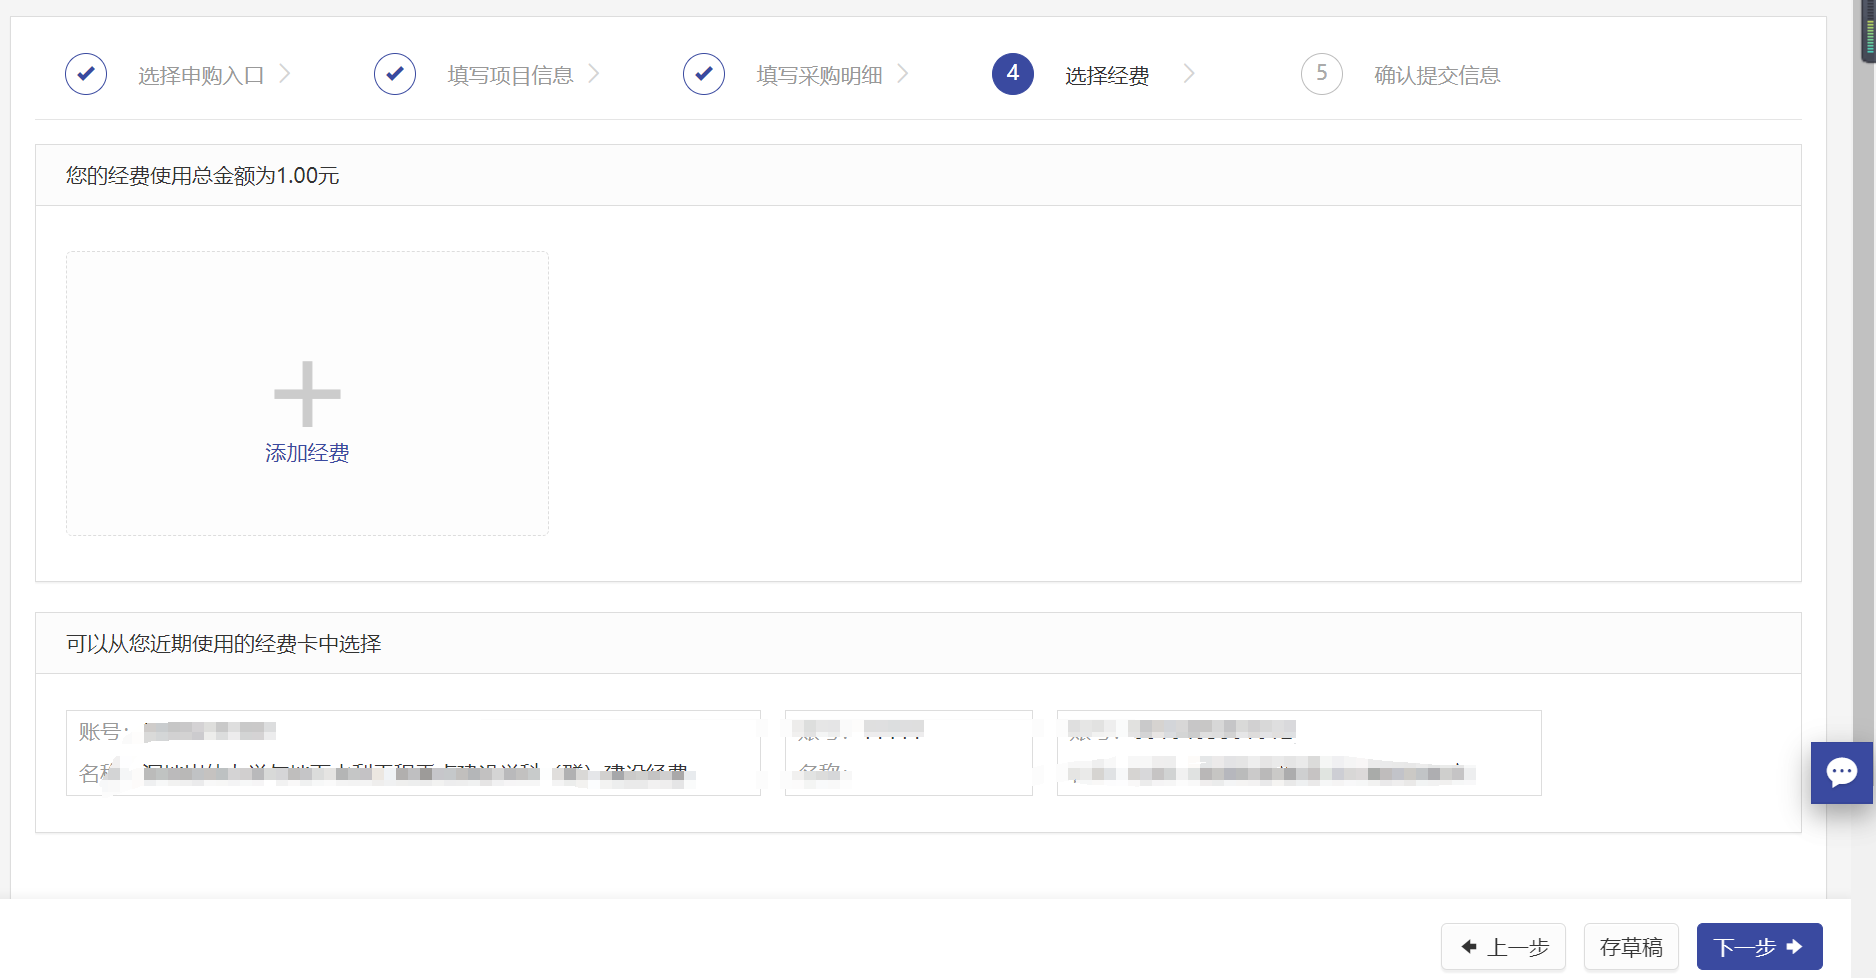Go to the 填写项目信息 step label
1876x978 pixels.
click(x=510, y=76)
